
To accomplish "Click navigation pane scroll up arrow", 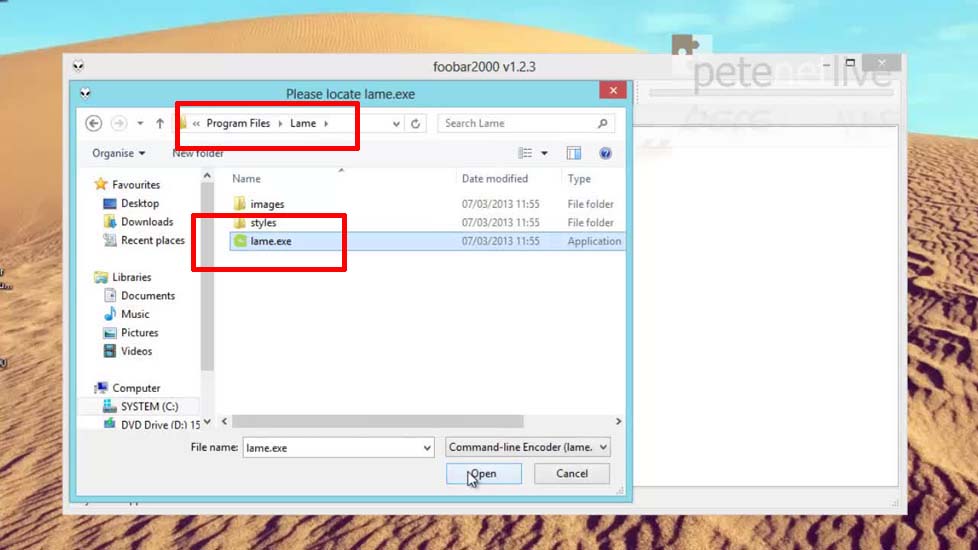I will [207, 176].
